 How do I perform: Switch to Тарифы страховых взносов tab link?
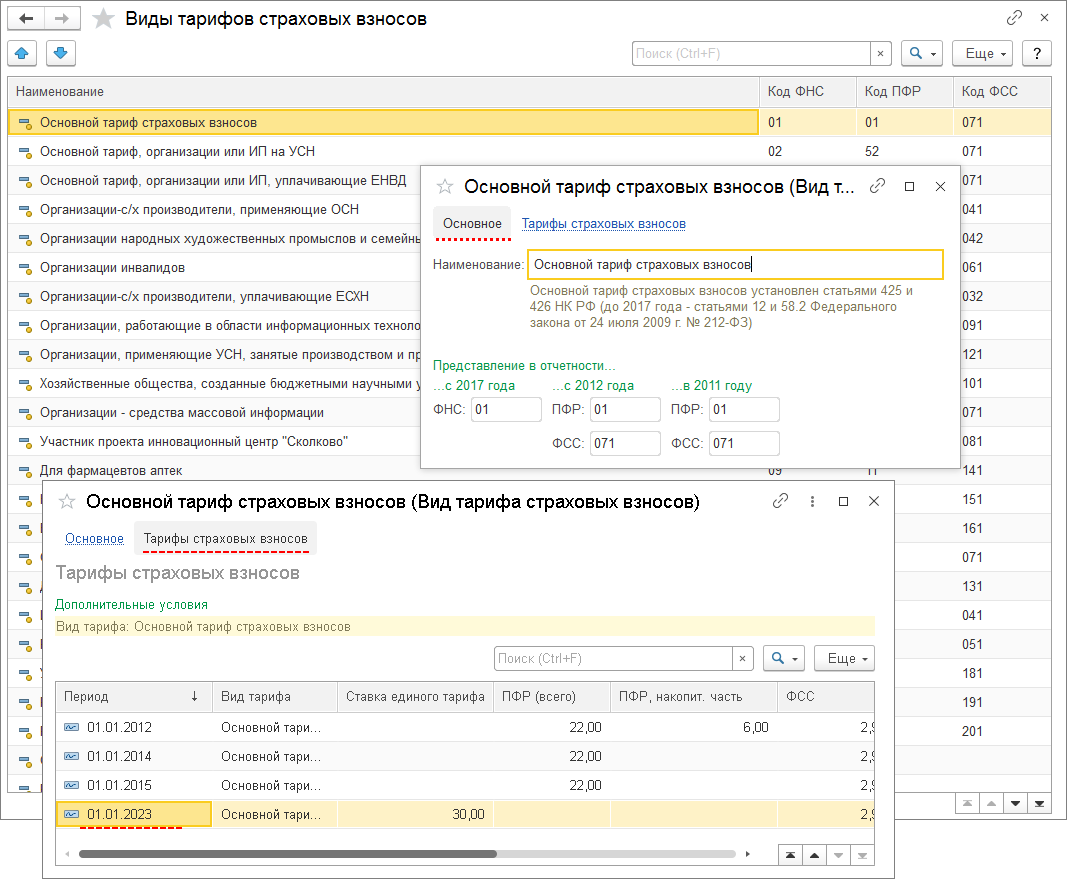click(603, 224)
